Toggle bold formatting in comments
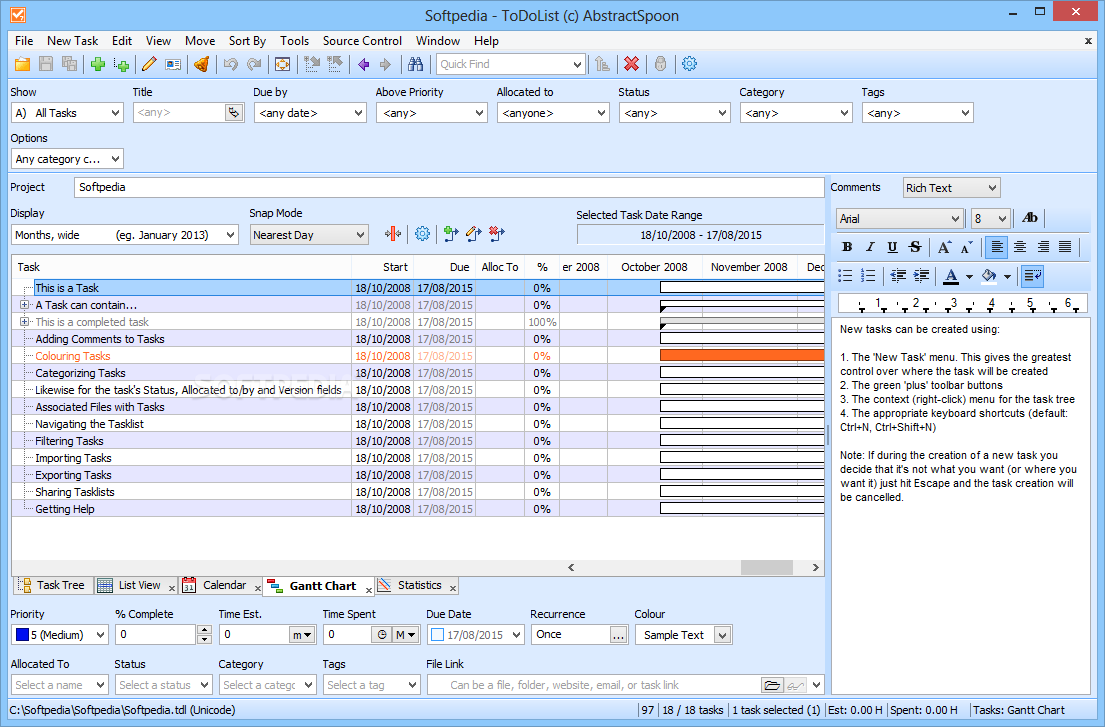The image size is (1105, 727). (847, 247)
